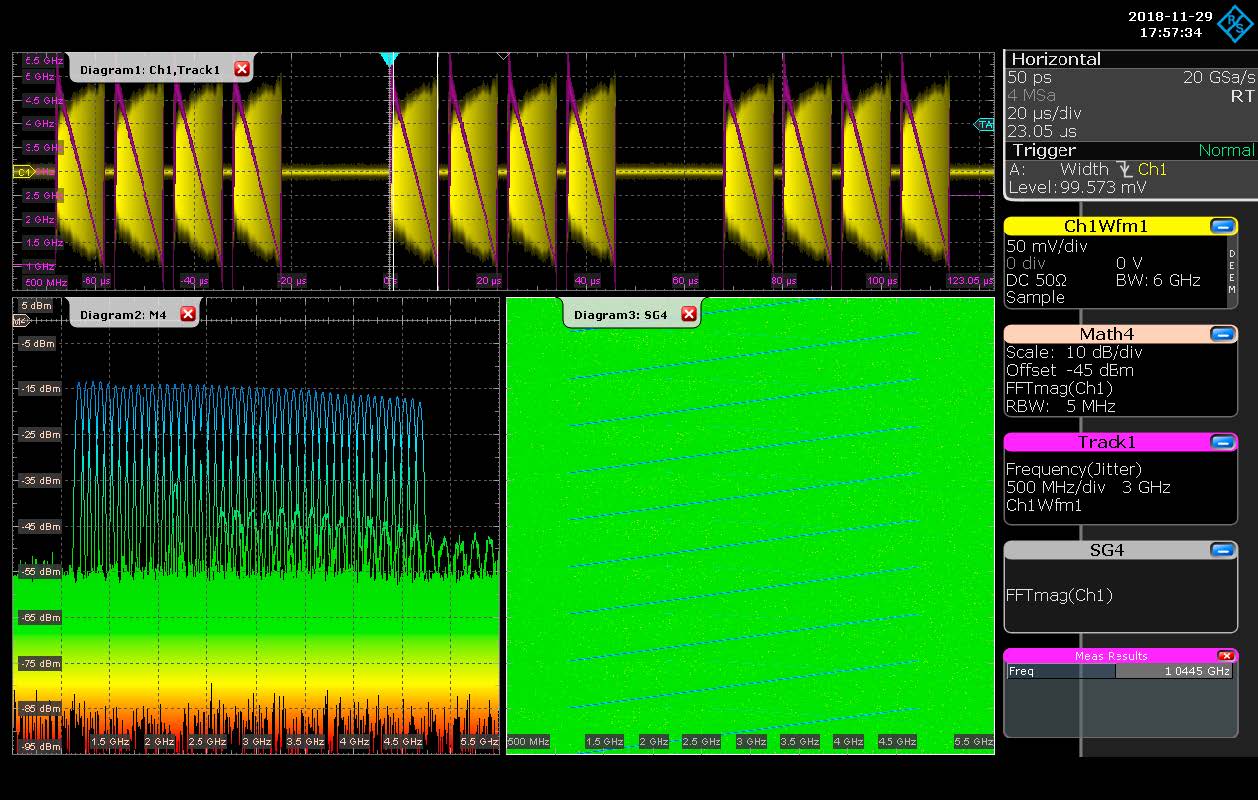Select the C1 channel level marker
1258x800 pixels.
click(23, 172)
